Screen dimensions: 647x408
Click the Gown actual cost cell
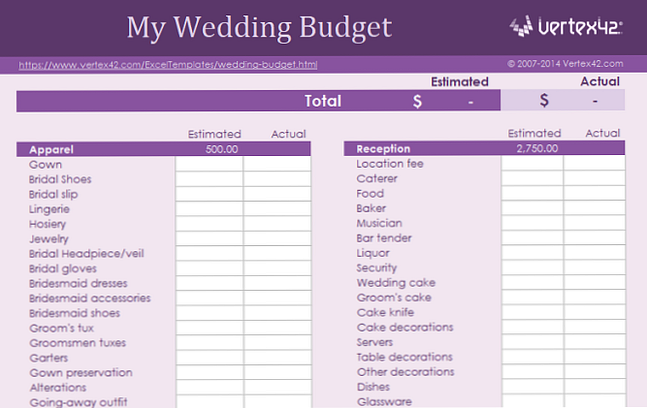click(x=277, y=164)
